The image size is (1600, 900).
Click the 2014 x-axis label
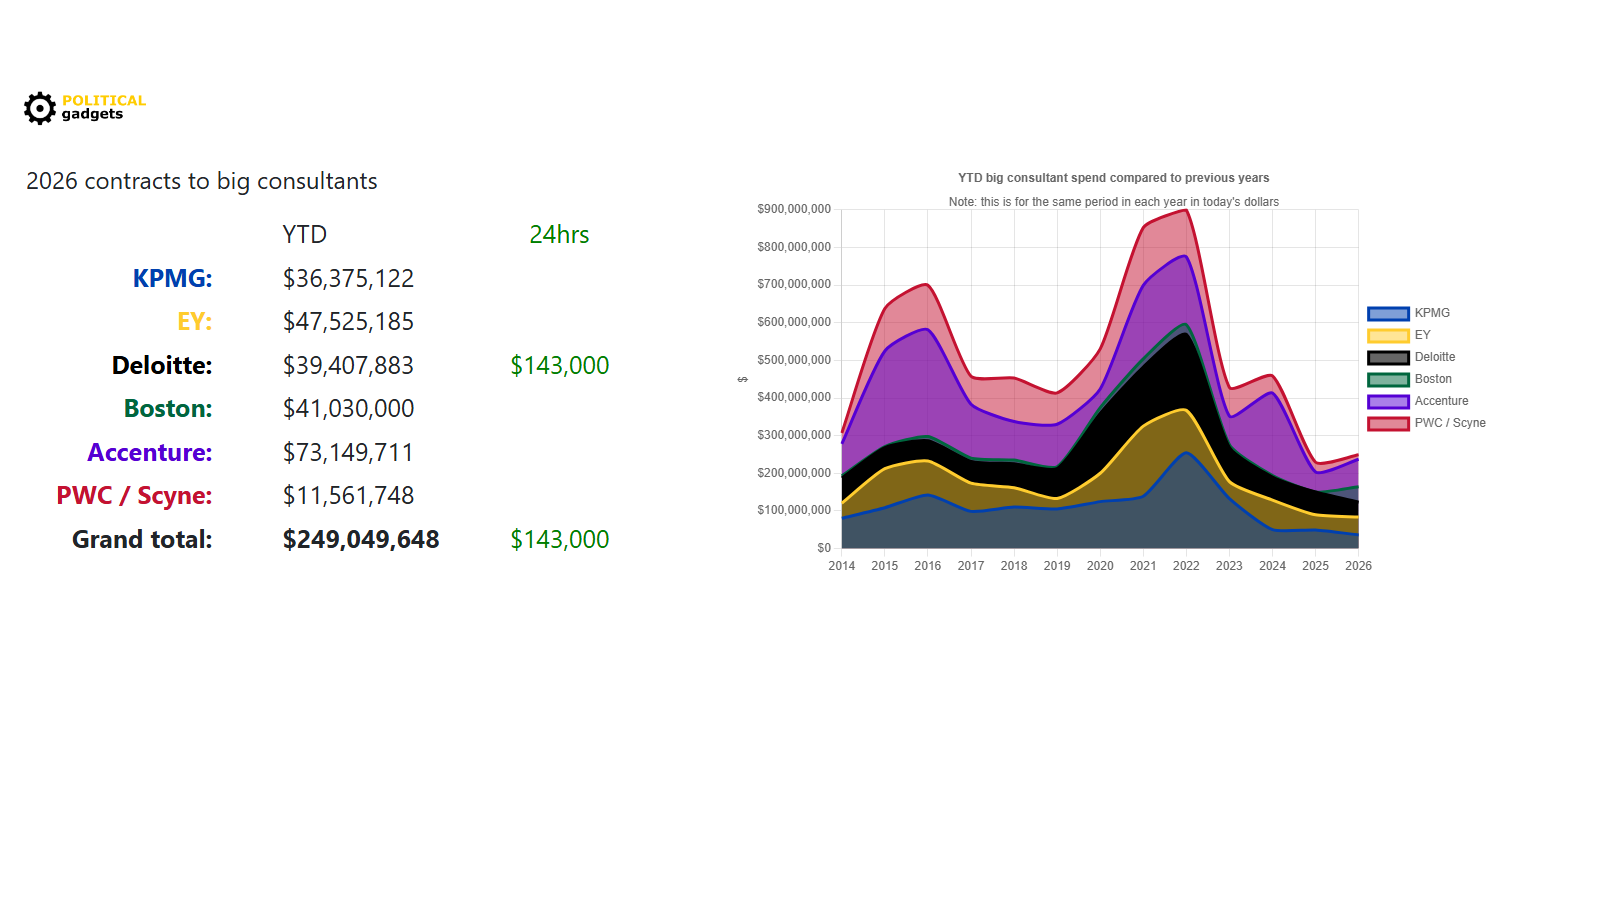pos(841,566)
